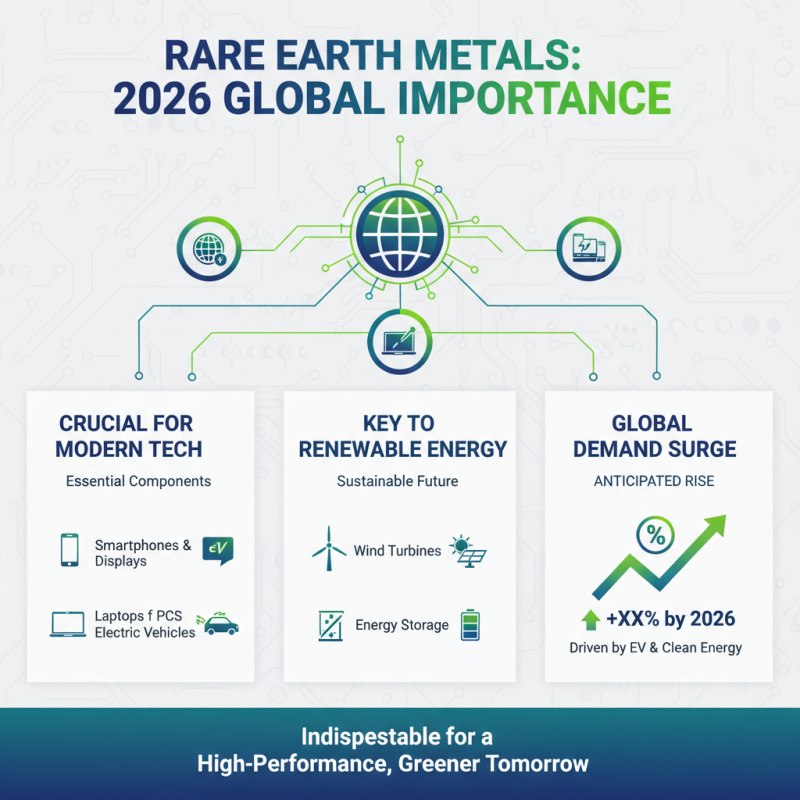Click the smartphone icon

click(69, 550)
